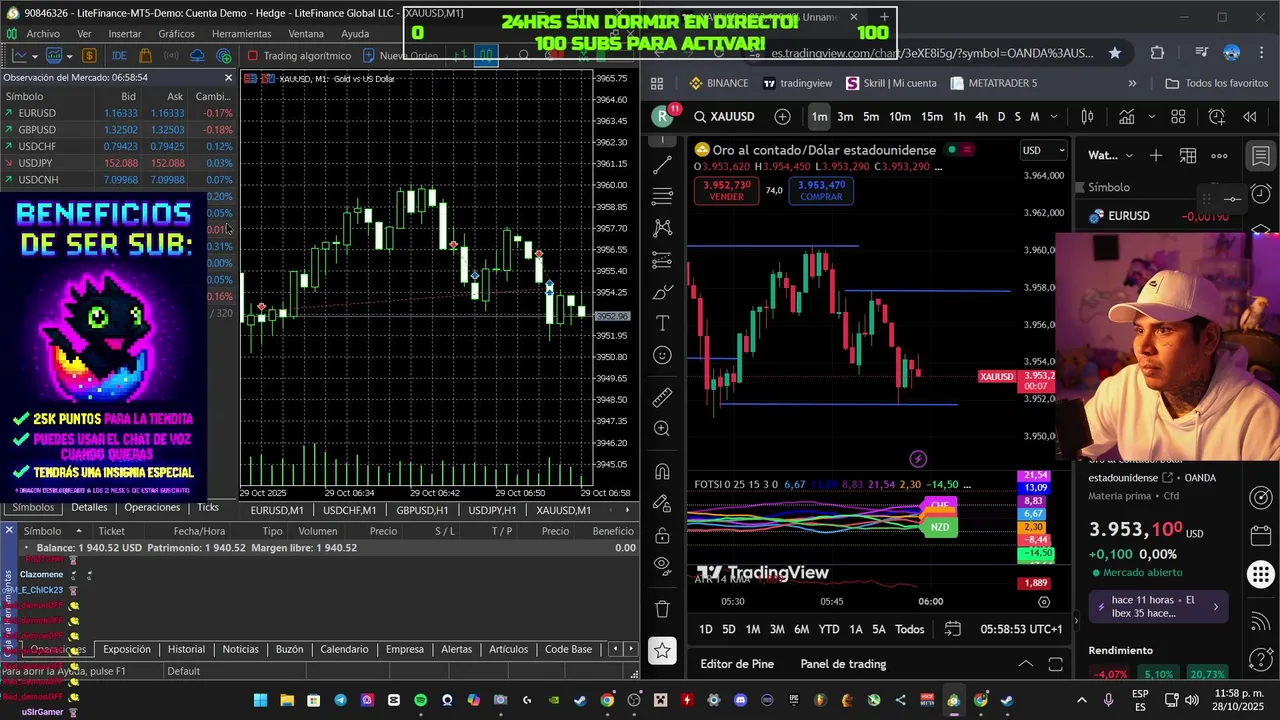Select the brush tool in TradingView sidebar
Image resolution: width=1280 pixels, height=720 pixels.
click(x=662, y=292)
